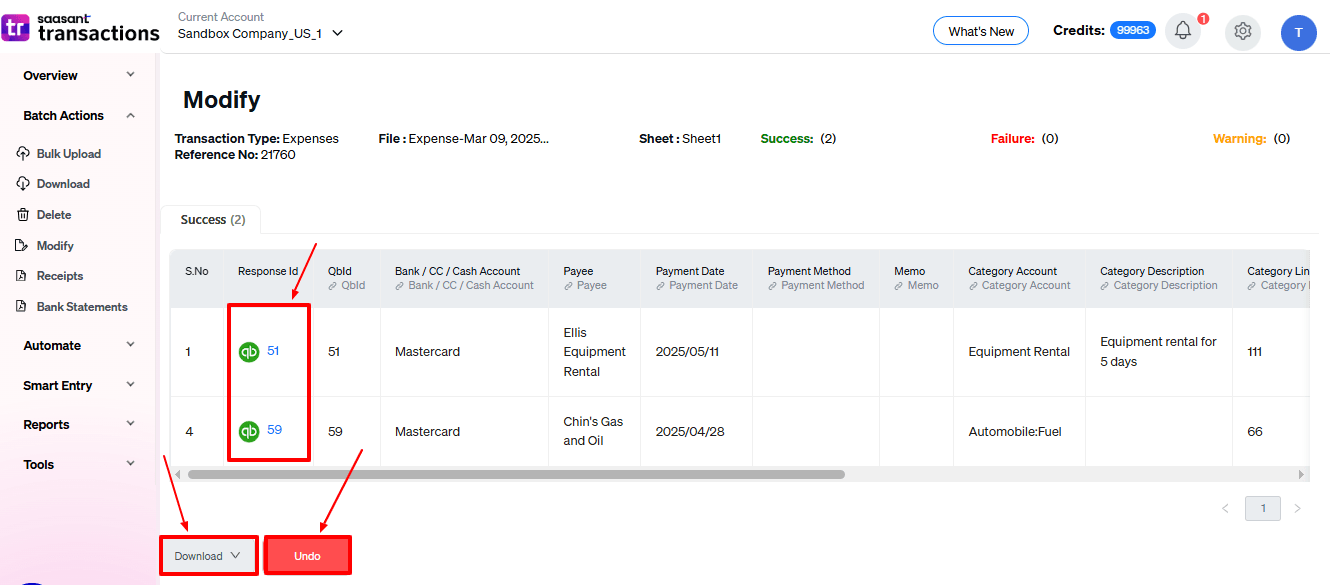Expand the Automate sidebar section
This screenshot has height=585, width=1330.
click(78, 346)
